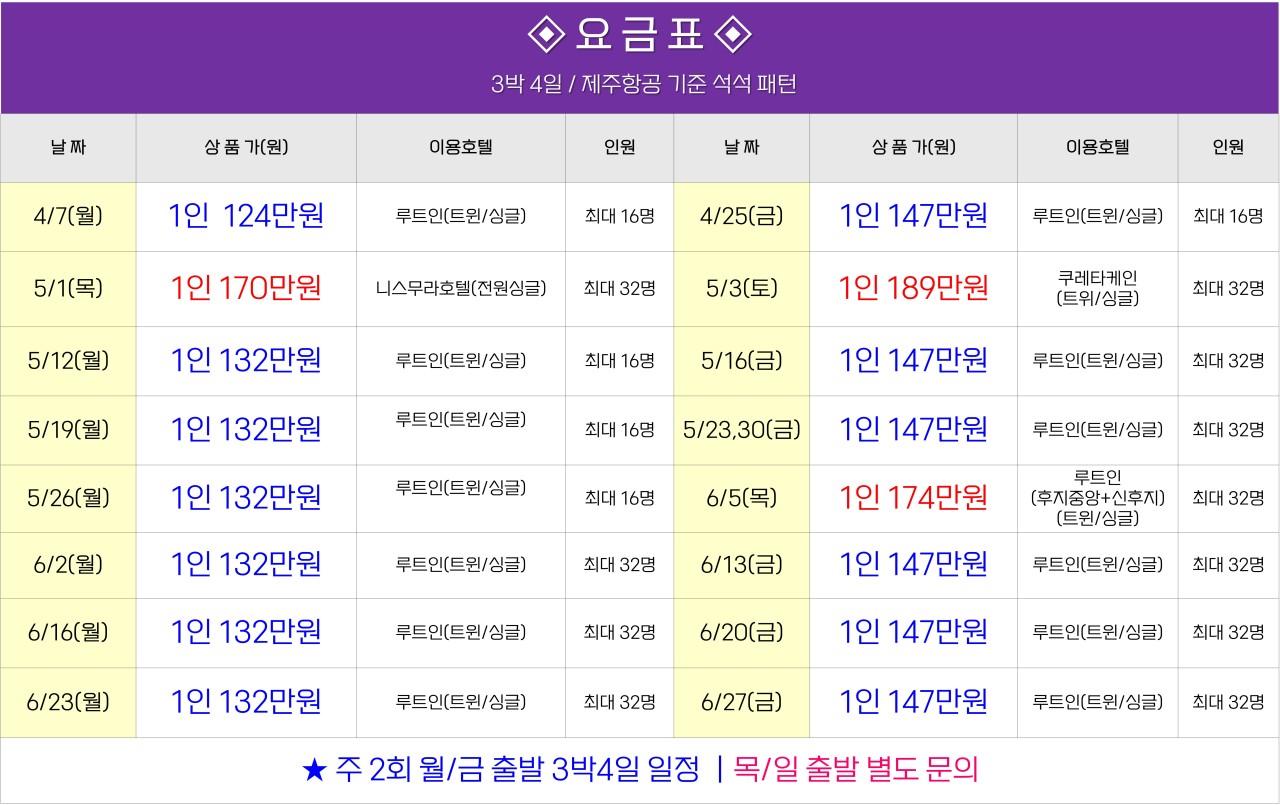The width and height of the screenshot is (1280, 805).
Task: Click the 147만원 price for 6/20(금)
Action: (914, 633)
